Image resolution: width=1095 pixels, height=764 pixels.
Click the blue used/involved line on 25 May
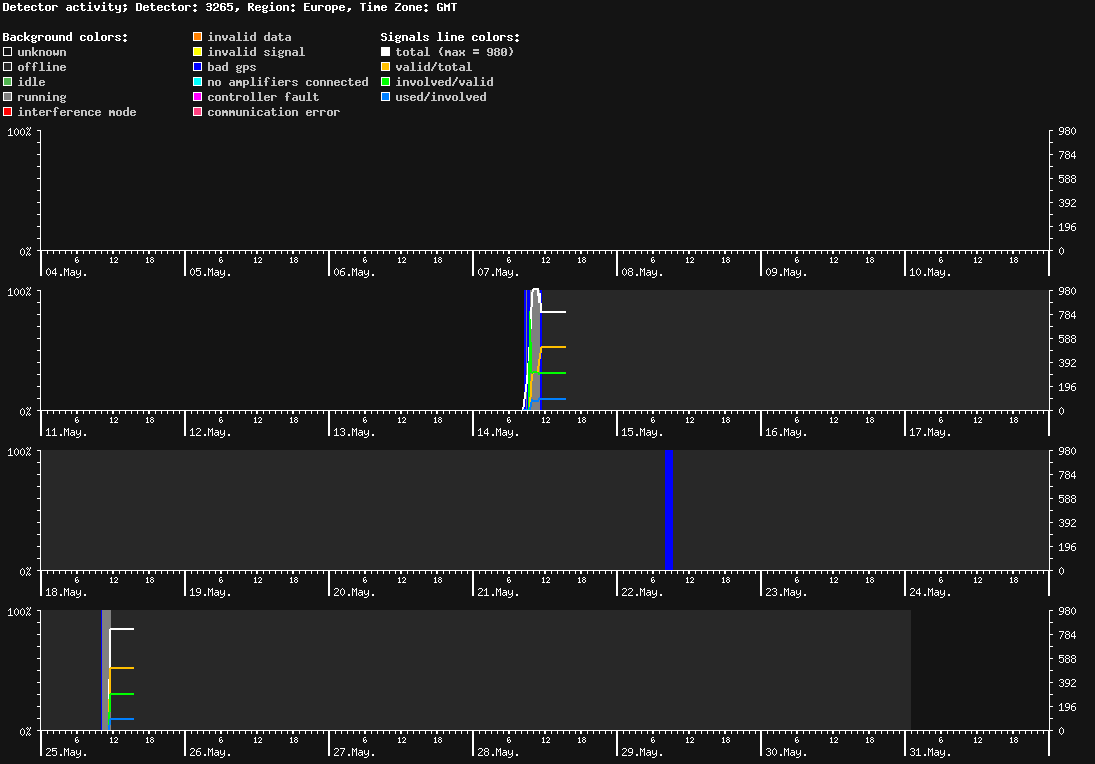tap(122, 719)
